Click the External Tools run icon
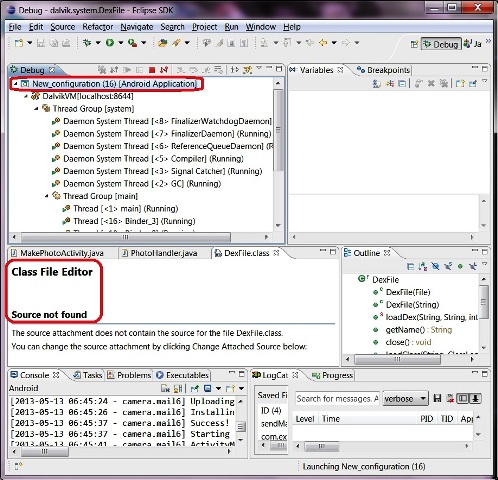The height and width of the screenshot is (480, 498). click(x=132, y=43)
